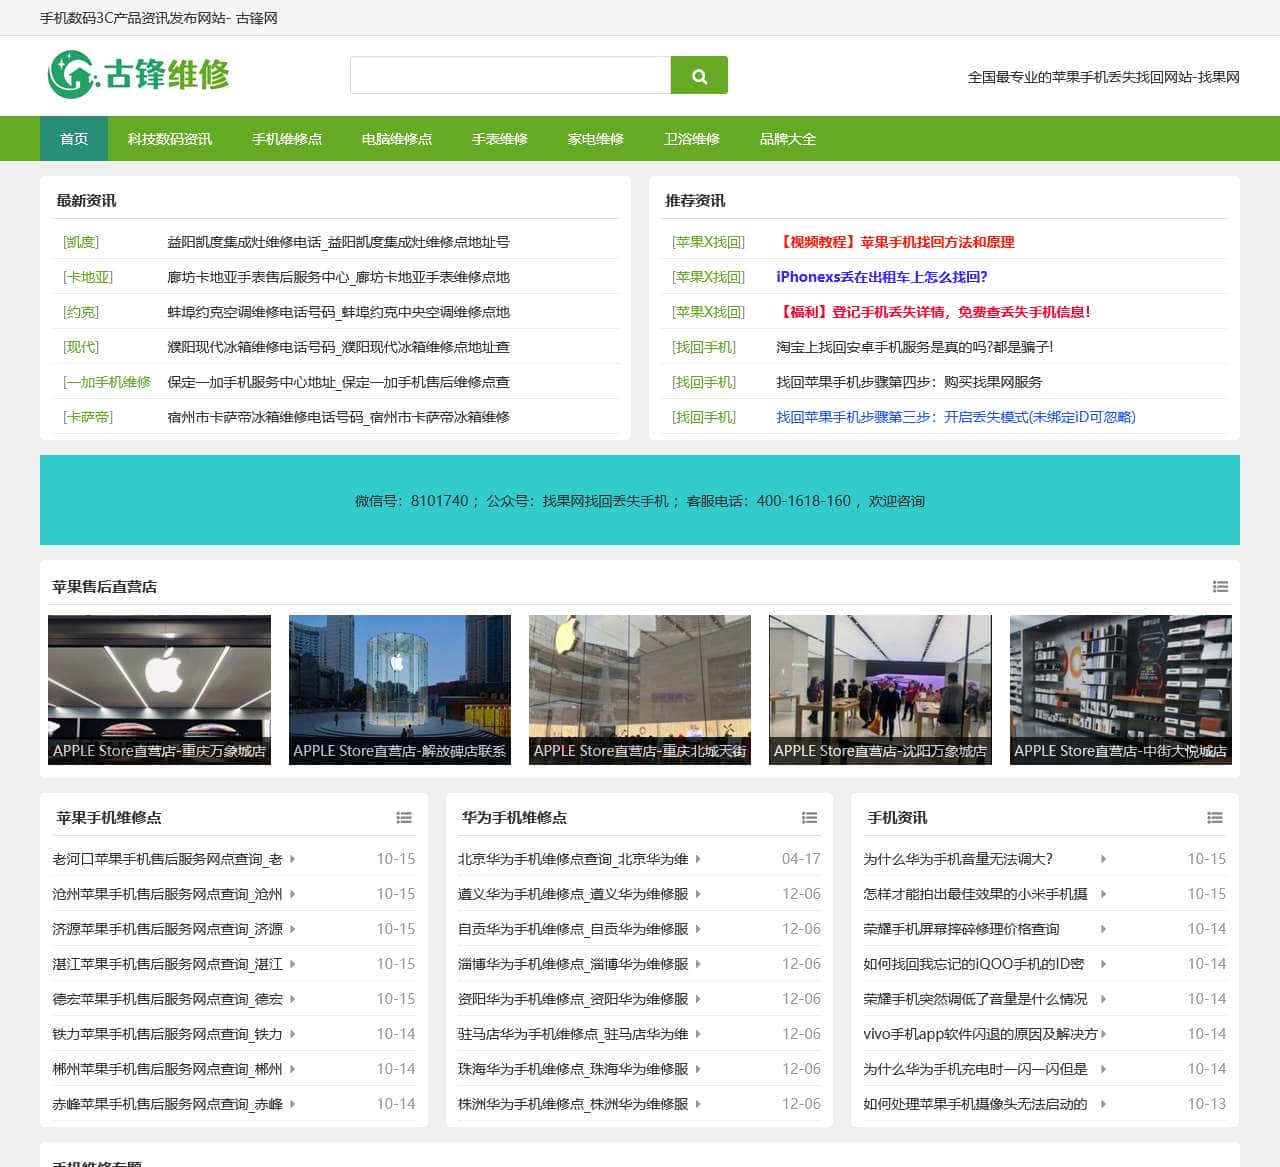Open 福利 登记手机丢失详情 link
The width and height of the screenshot is (1280, 1167).
(933, 312)
